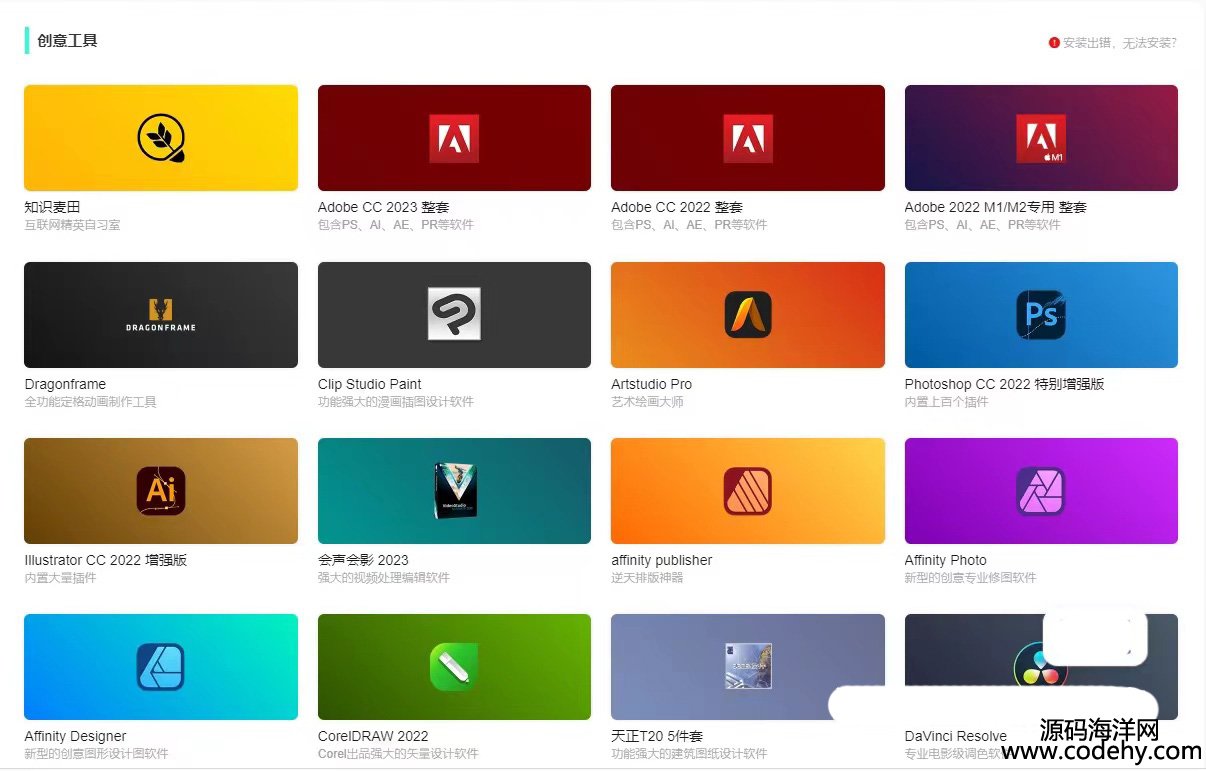Click the Clip Studio Paint title text
1206x771 pixels.
click(370, 384)
